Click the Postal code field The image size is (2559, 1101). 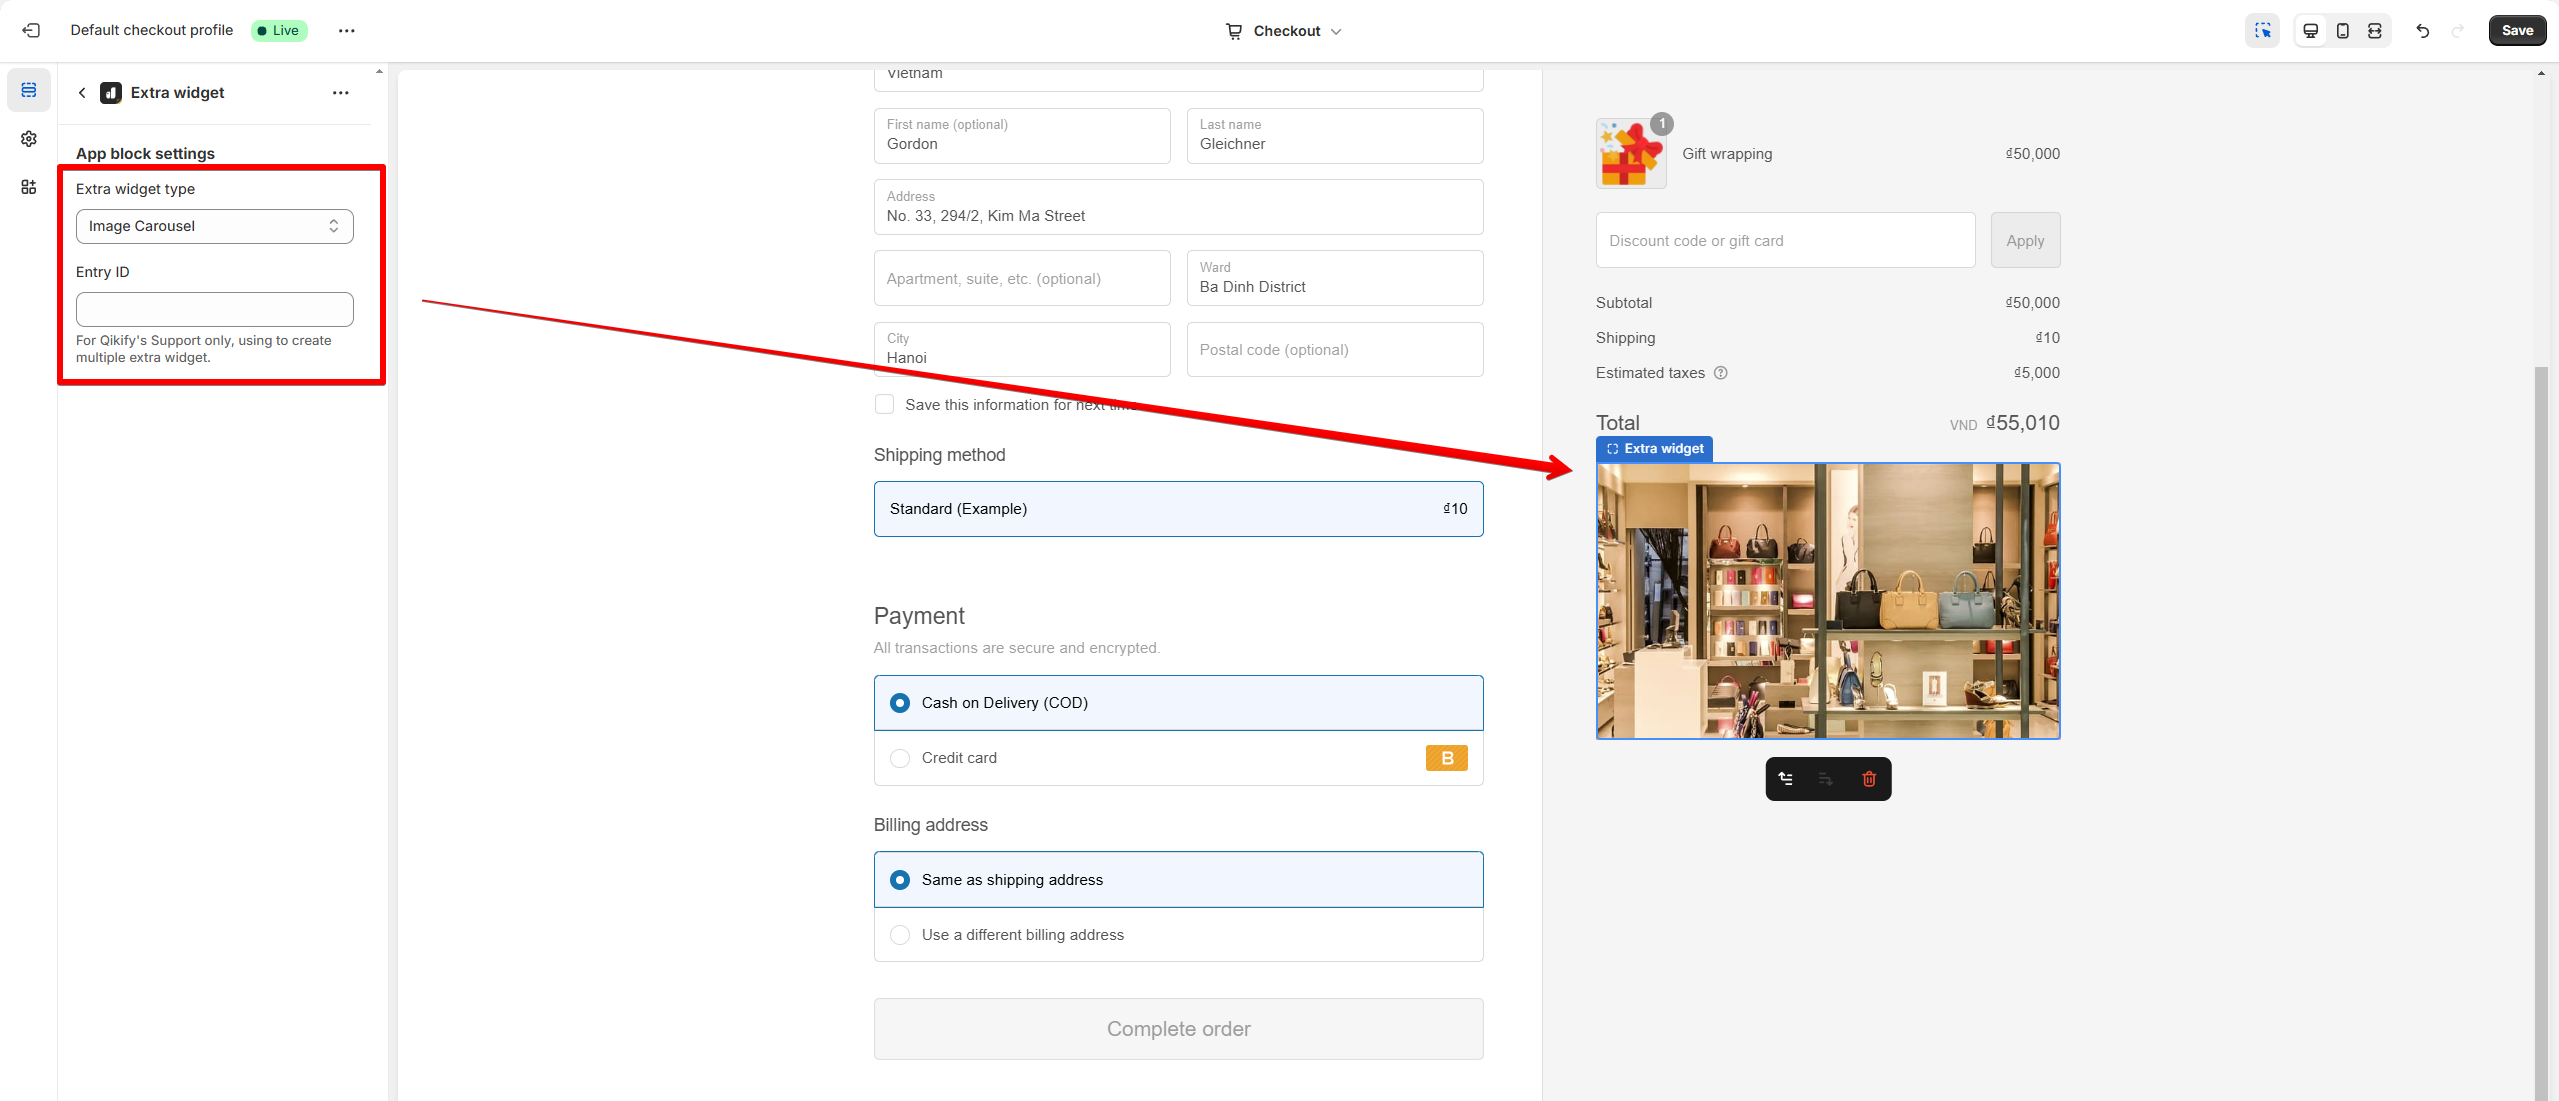click(1335, 349)
